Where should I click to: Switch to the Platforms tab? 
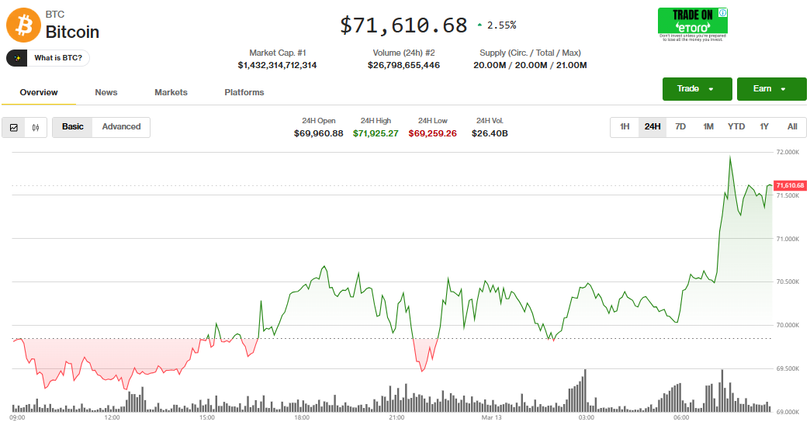244,93
